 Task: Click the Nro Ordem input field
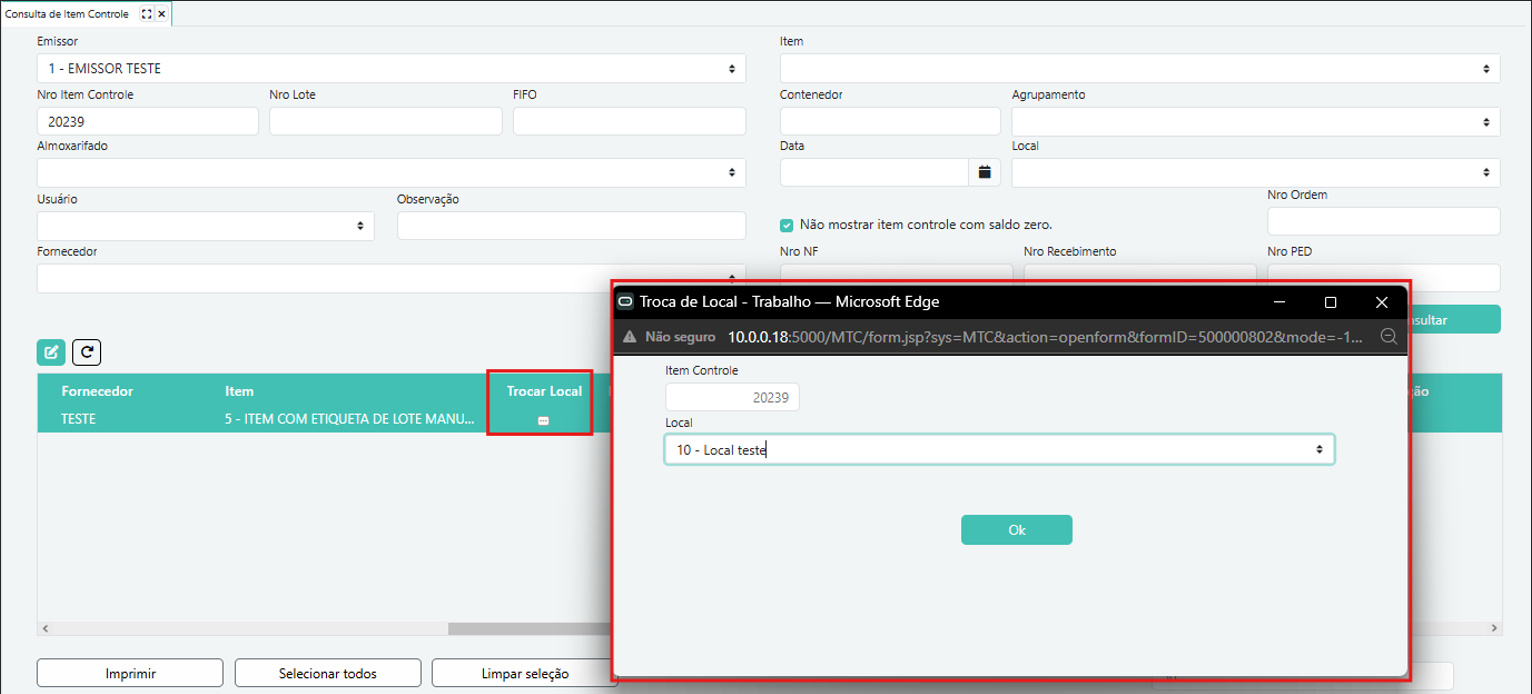coord(1384,221)
